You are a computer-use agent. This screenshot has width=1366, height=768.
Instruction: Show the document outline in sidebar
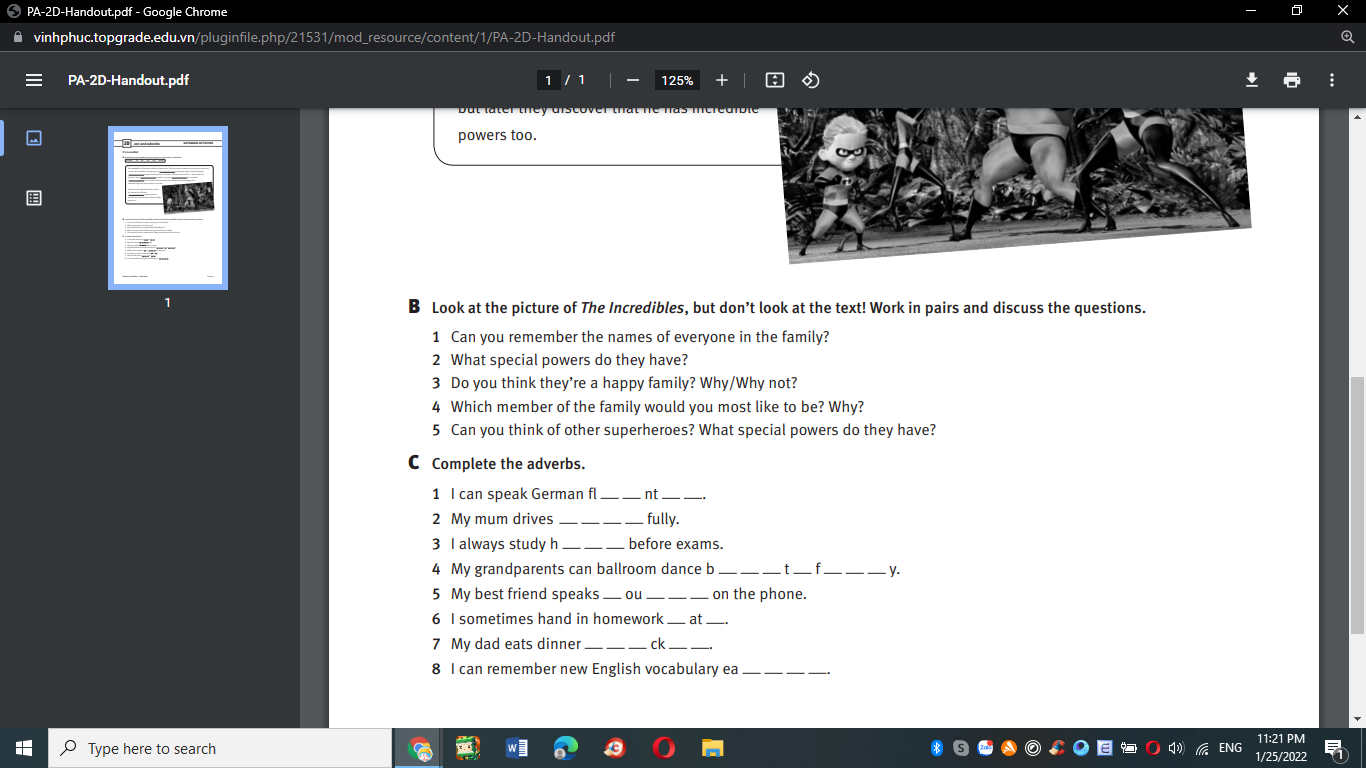click(x=34, y=198)
